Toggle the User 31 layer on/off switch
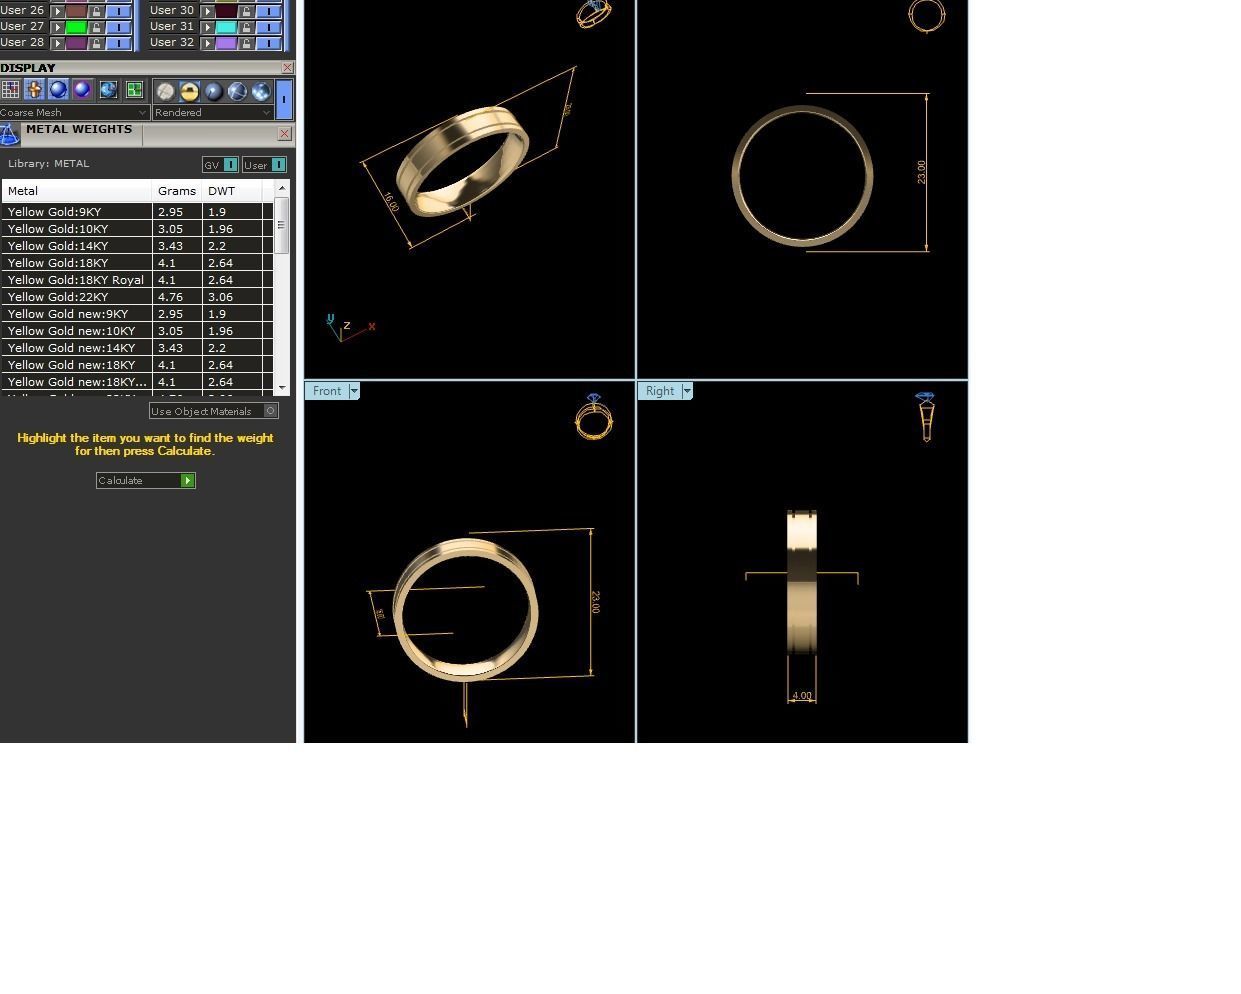The width and height of the screenshot is (1241, 994). pos(268,27)
